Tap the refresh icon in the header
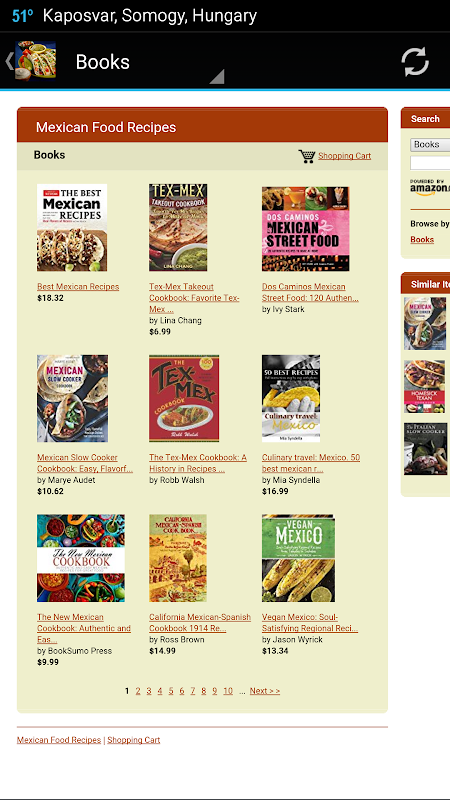This screenshot has width=450, height=800. pyautogui.click(x=415, y=62)
